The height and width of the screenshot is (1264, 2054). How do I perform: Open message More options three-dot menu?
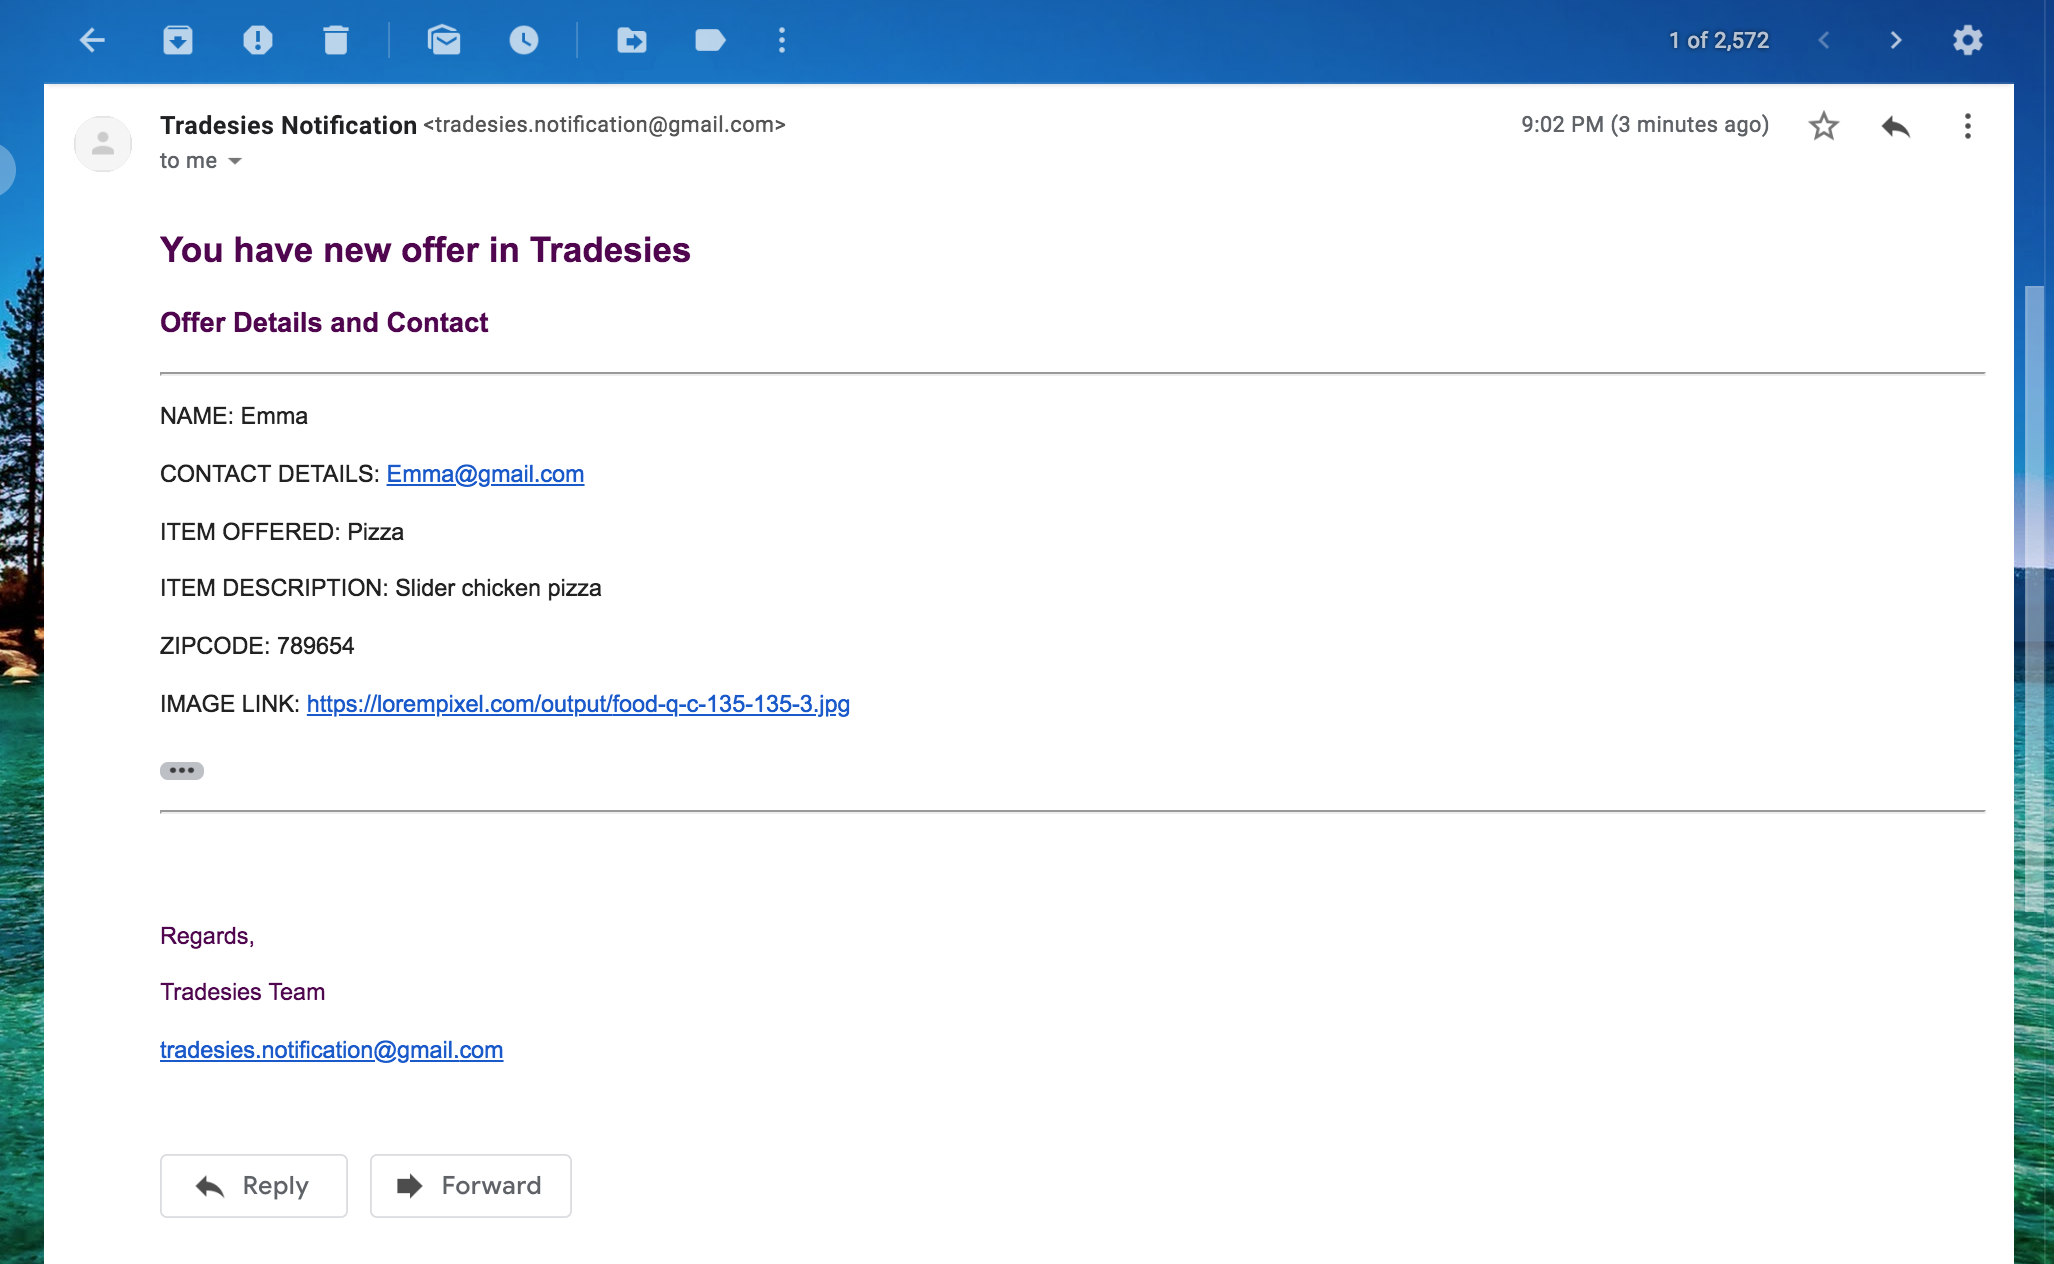click(1967, 126)
